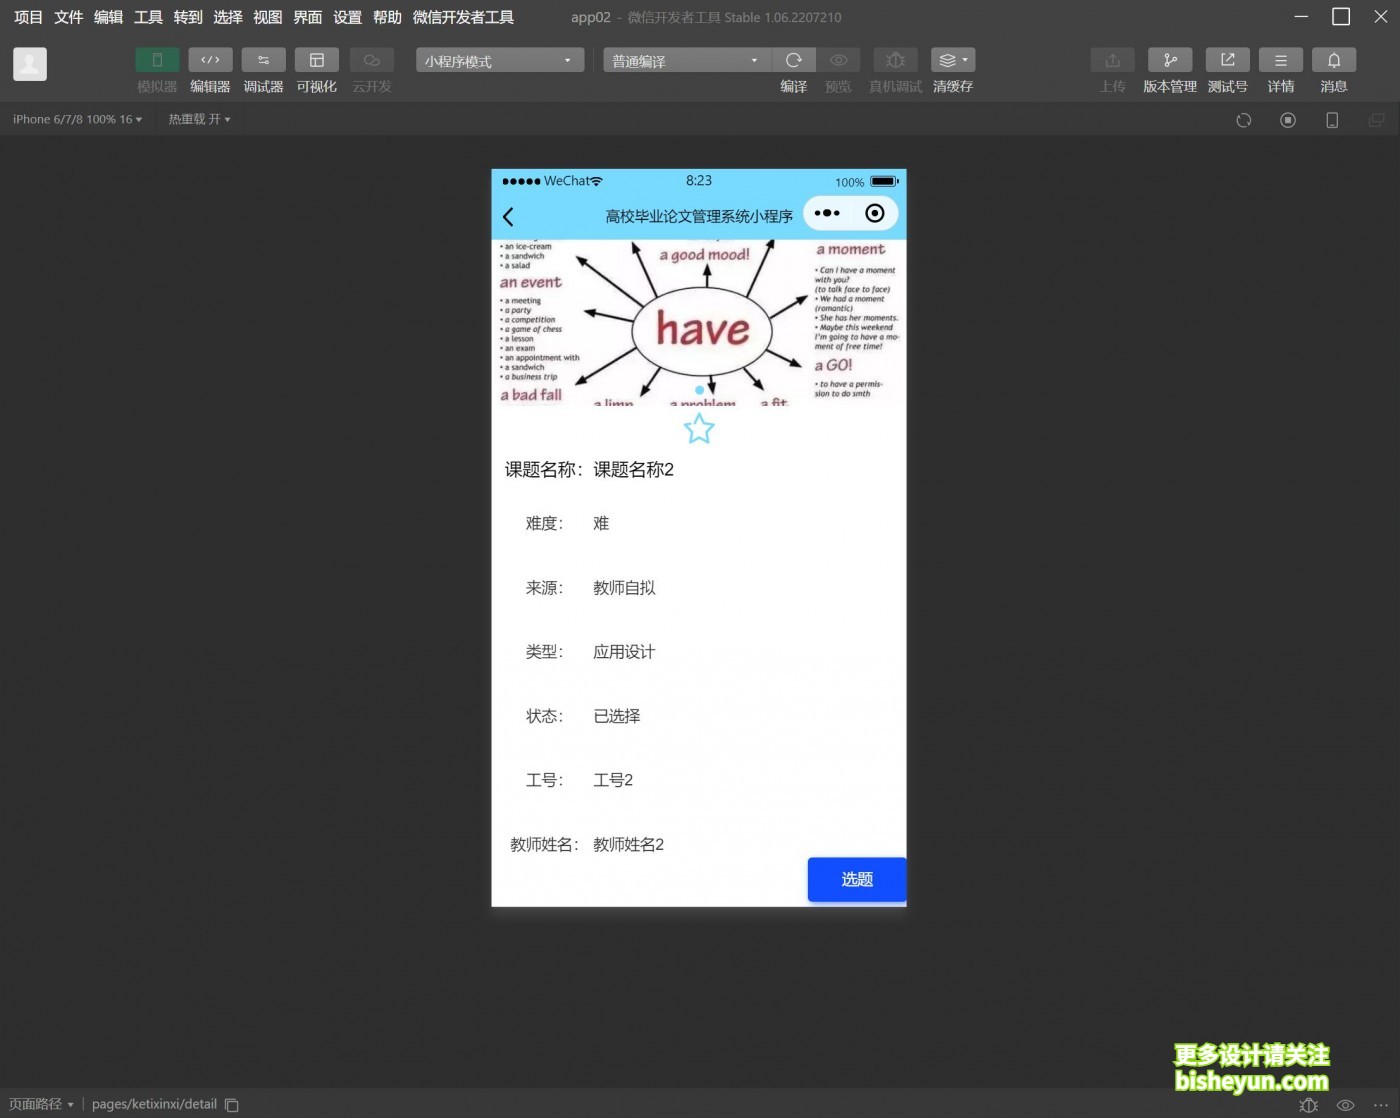The image size is (1400, 1118).
Task: Open the clear cache menu (清缓存)
Action: click(953, 60)
